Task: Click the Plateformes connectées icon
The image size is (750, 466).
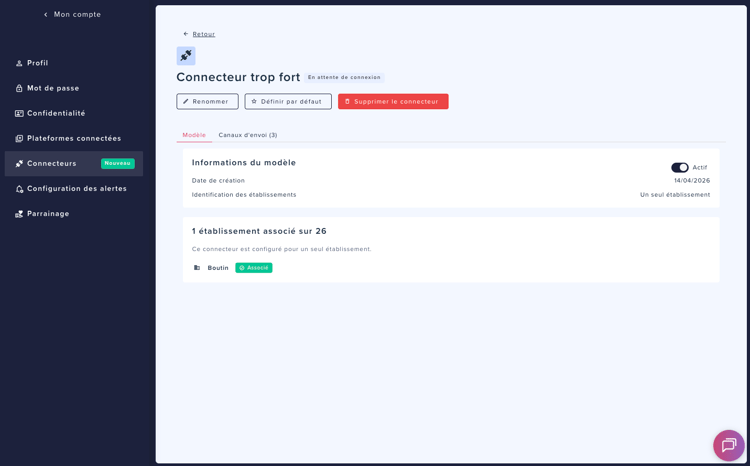Action: click(19, 139)
